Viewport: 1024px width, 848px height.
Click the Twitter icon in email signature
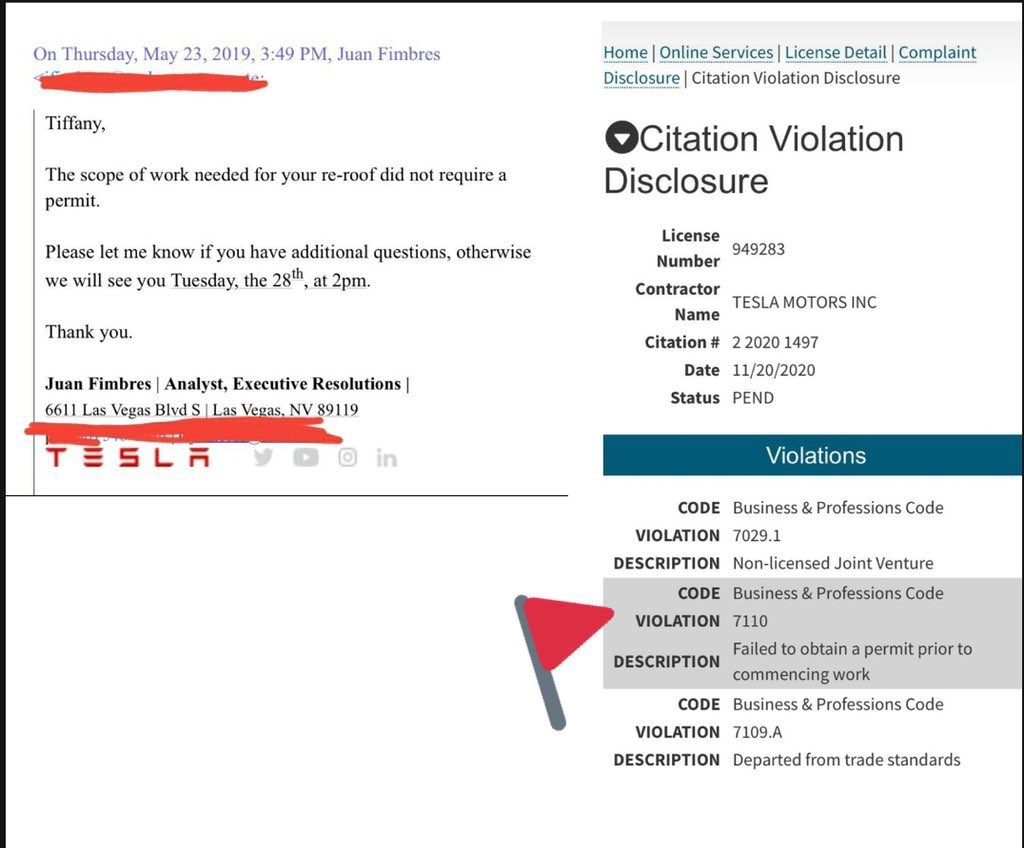click(x=263, y=457)
